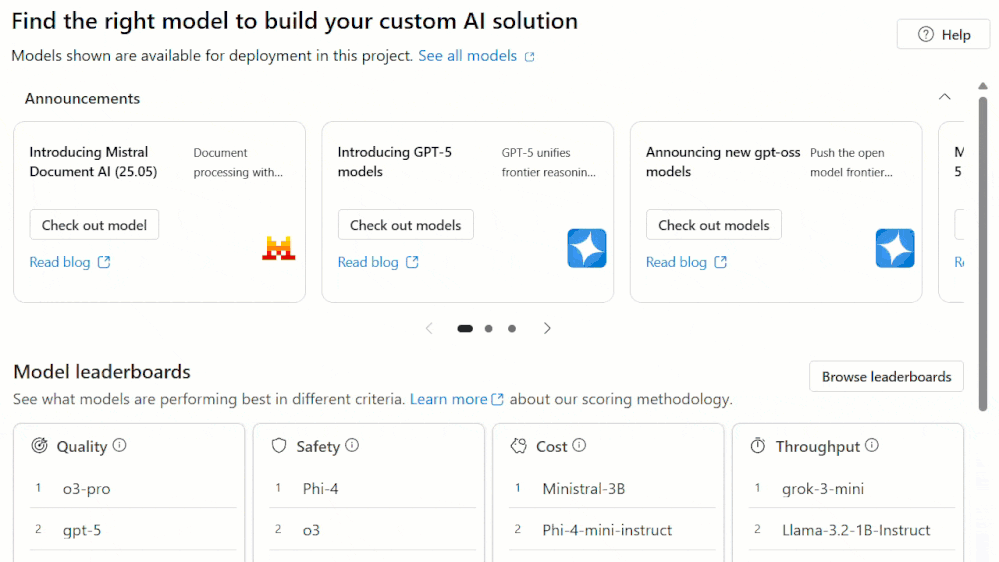Click the info icon beside Cost
Viewport: 999px width, 562px height.
click(579, 445)
